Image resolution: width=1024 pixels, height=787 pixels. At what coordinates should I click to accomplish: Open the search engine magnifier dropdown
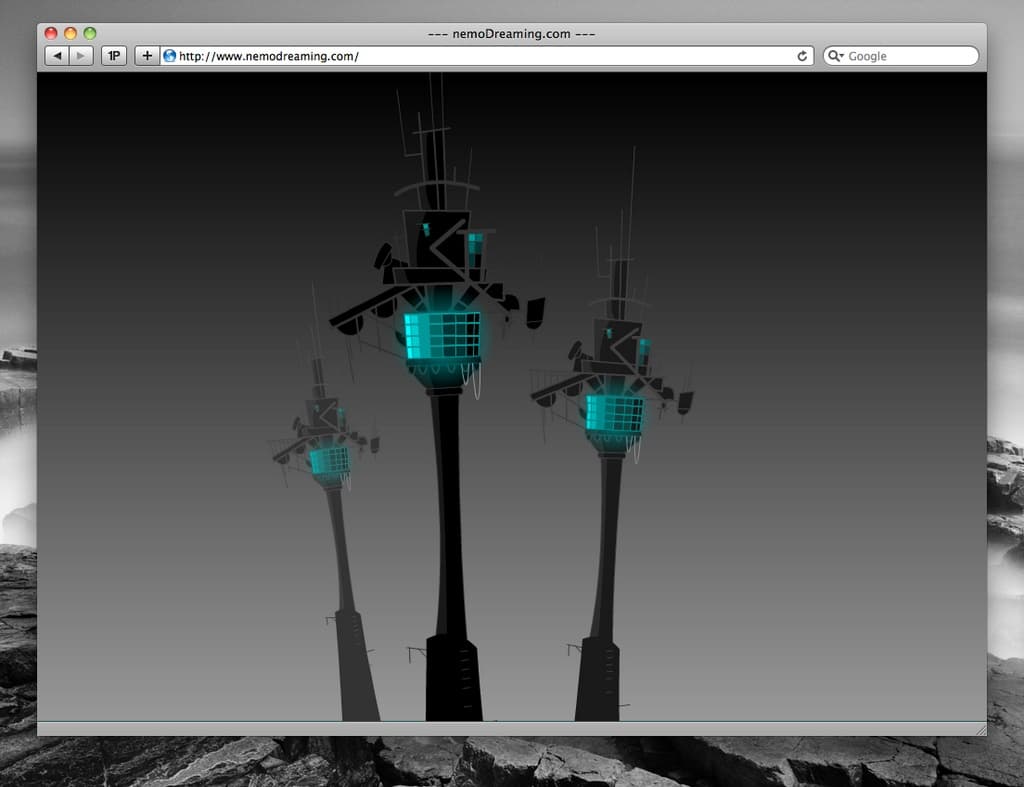[x=836, y=56]
